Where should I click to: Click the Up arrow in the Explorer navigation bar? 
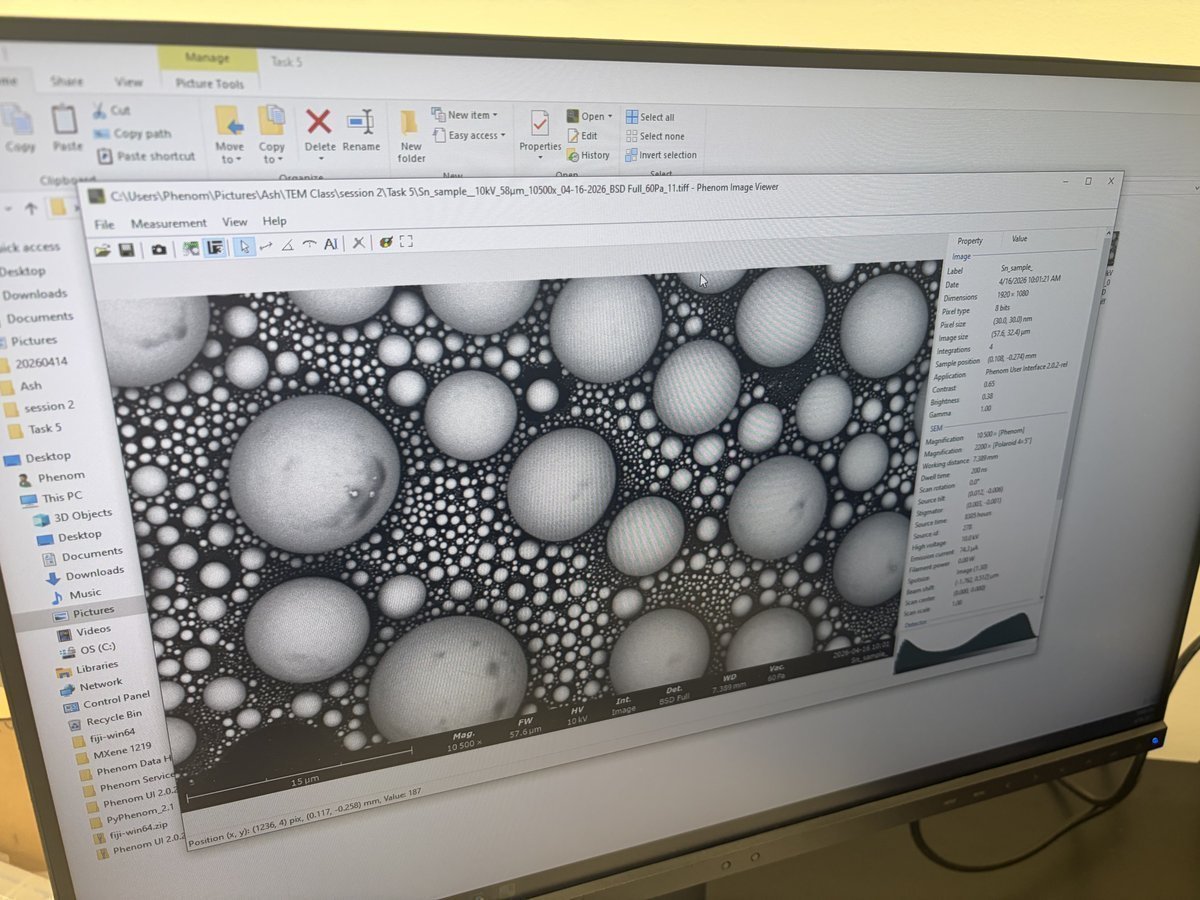coord(31,208)
